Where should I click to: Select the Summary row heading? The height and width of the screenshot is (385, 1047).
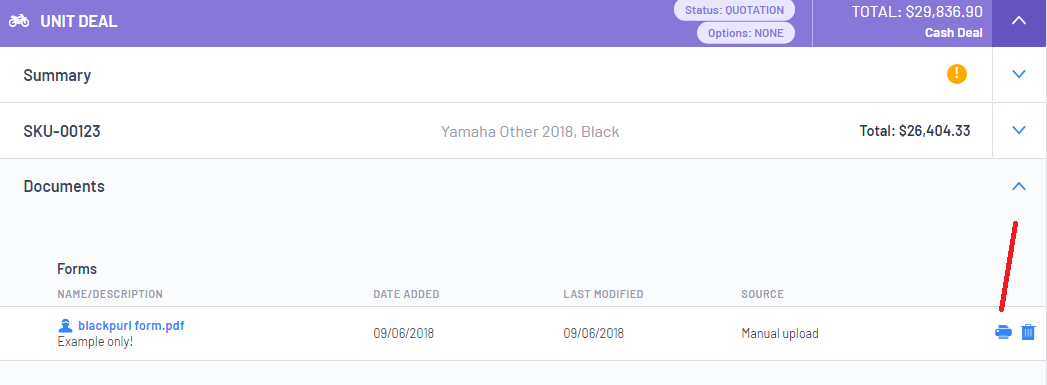(57, 75)
